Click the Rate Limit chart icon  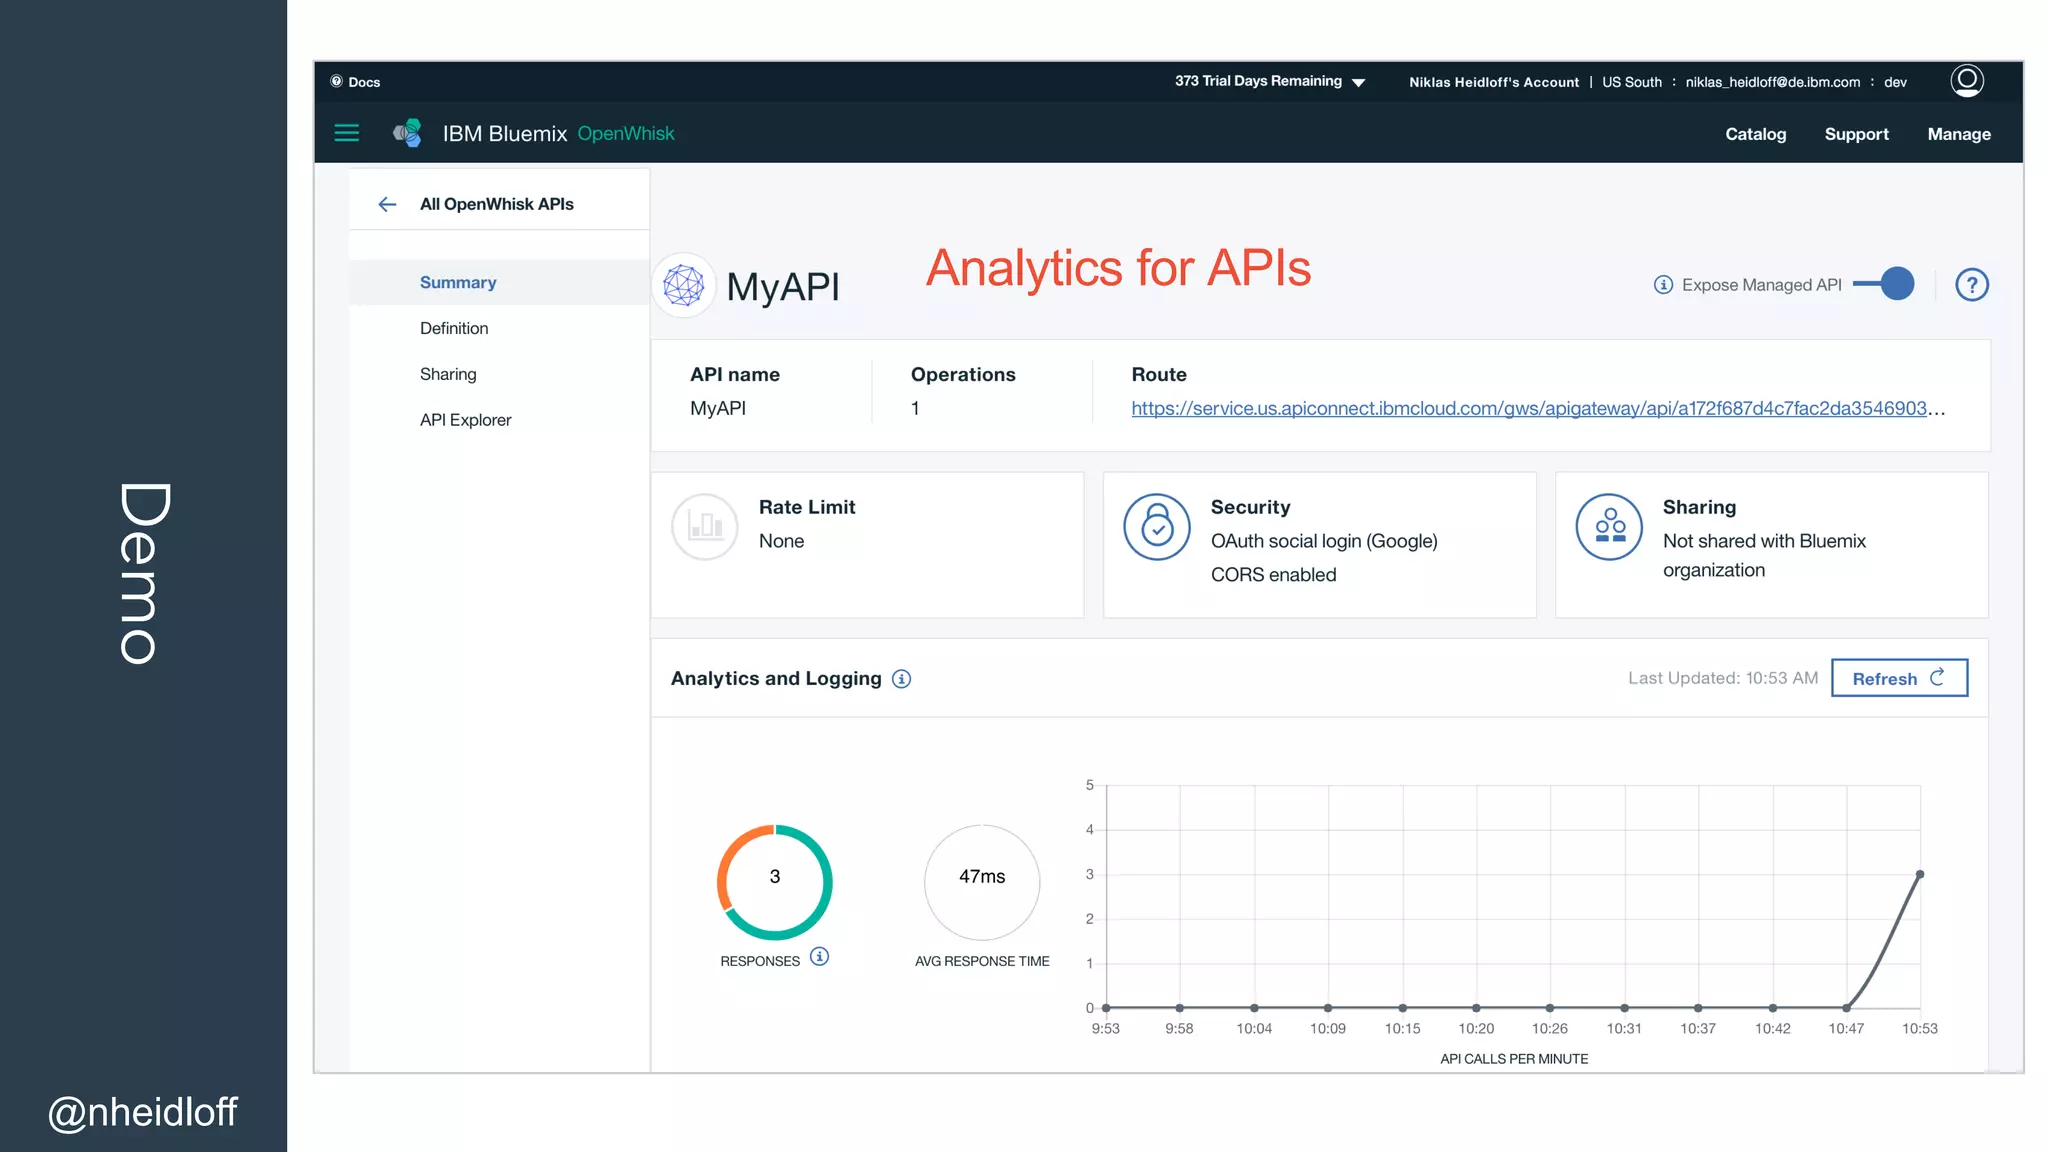pyautogui.click(x=705, y=526)
